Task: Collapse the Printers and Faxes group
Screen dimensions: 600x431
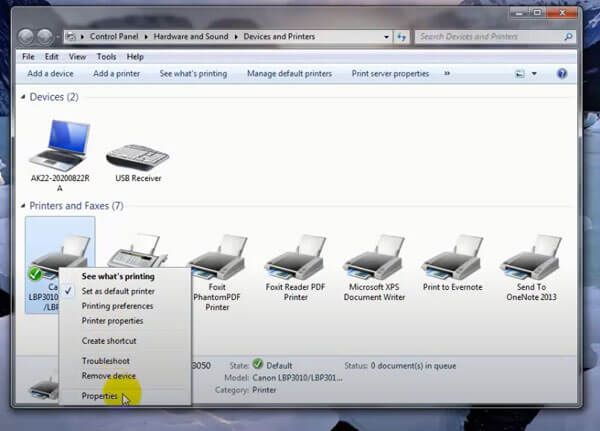Action: point(24,206)
